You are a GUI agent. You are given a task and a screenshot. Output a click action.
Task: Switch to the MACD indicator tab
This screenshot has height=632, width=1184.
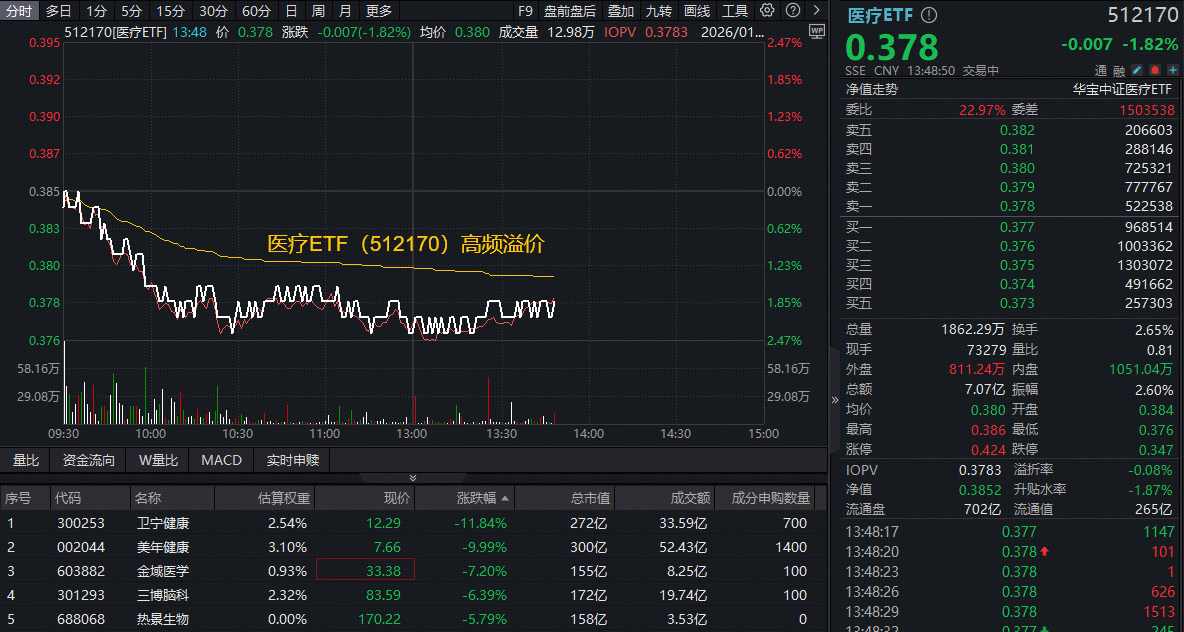[x=221, y=460]
